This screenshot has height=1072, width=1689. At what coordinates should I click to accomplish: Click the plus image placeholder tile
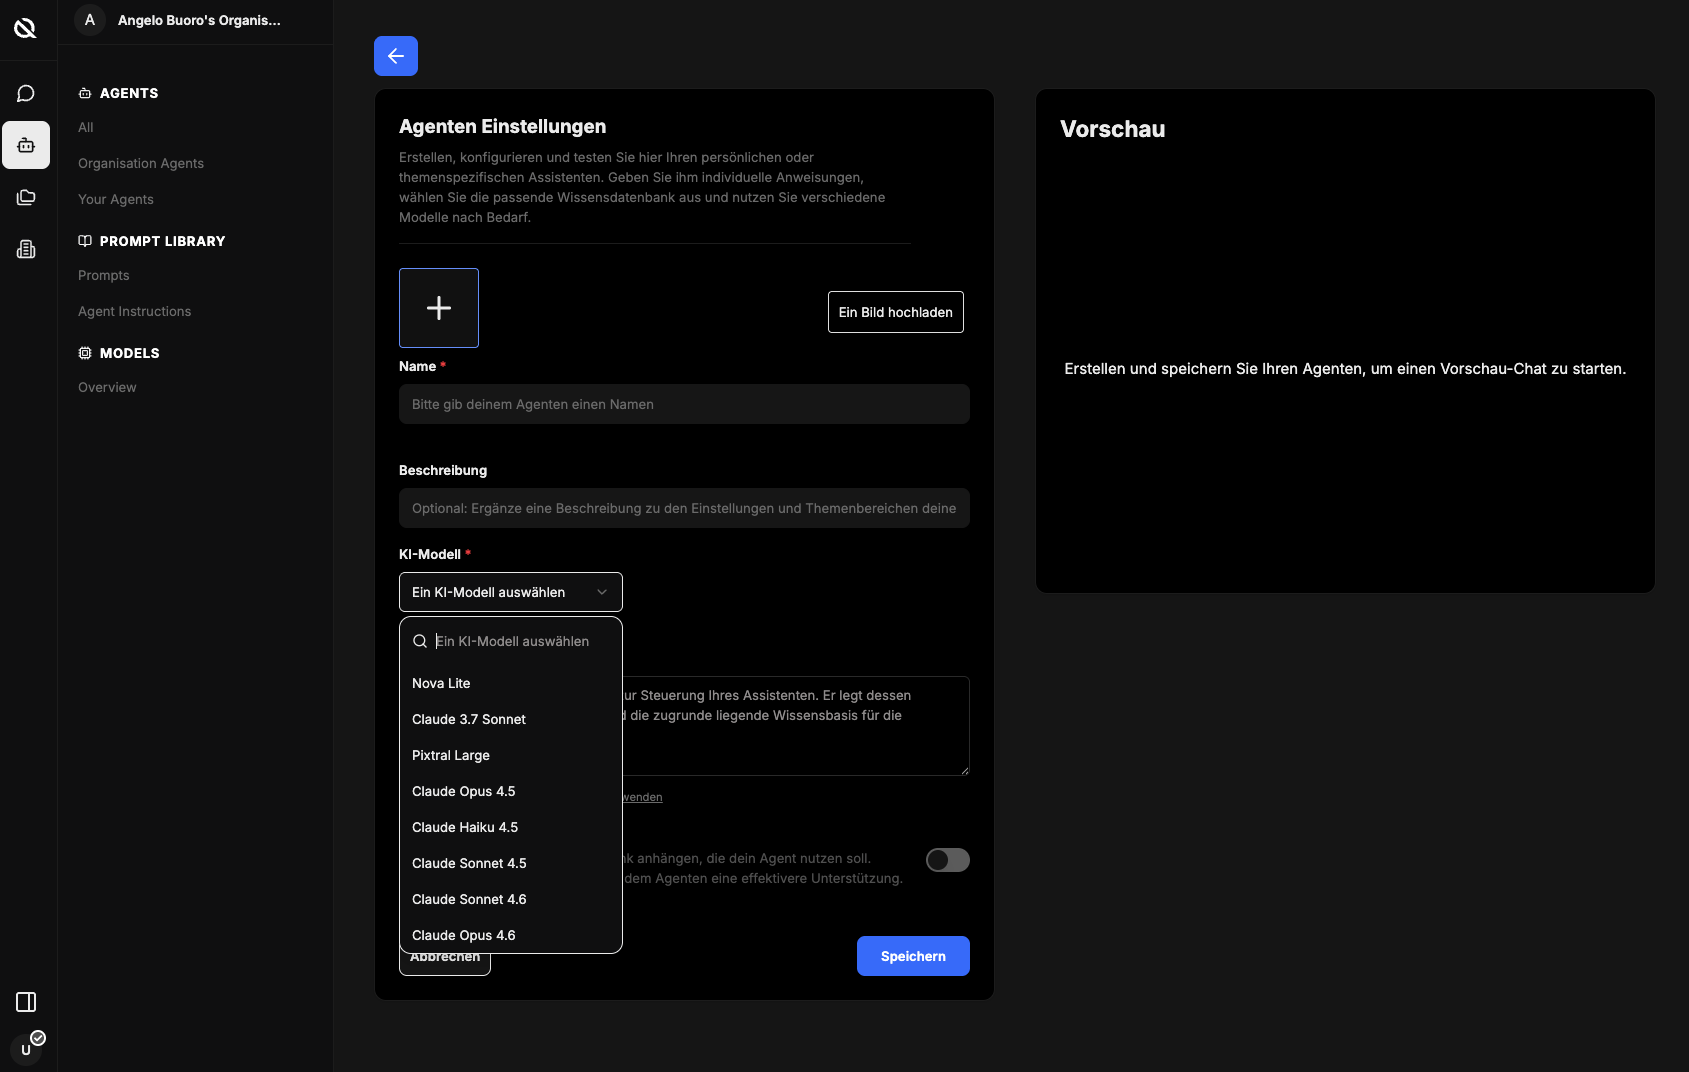[439, 308]
